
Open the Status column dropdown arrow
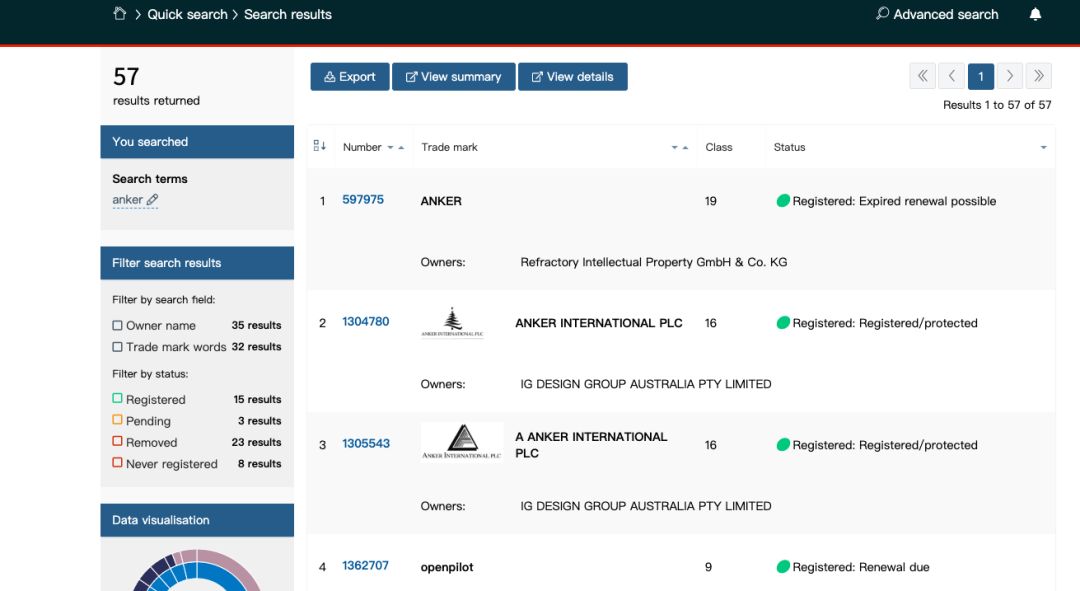coord(1043,148)
